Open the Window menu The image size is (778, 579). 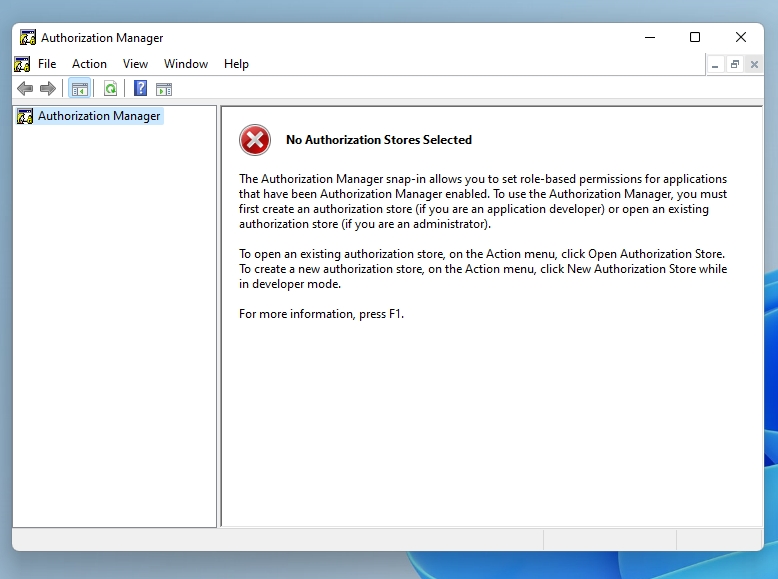coord(186,64)
